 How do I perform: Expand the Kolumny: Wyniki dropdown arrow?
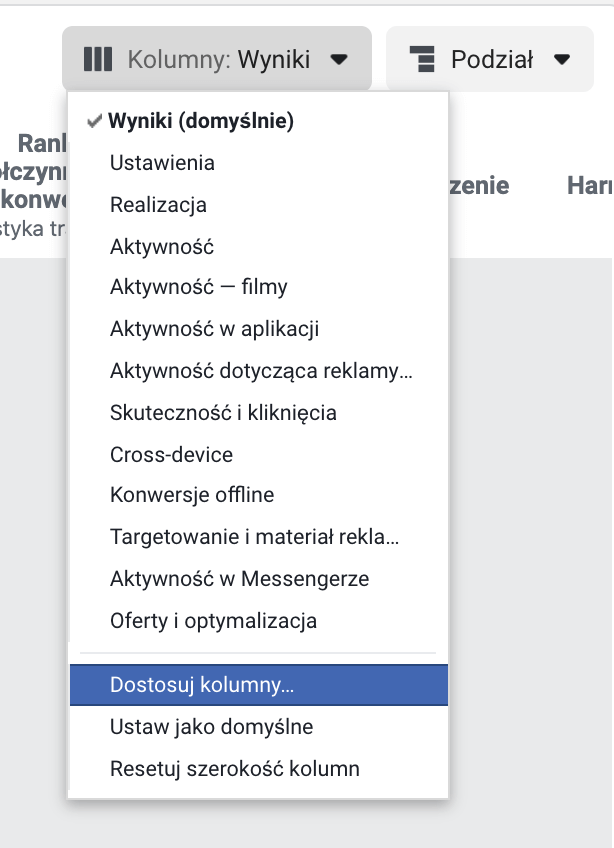pyautogui.click(x=339, y=59)
